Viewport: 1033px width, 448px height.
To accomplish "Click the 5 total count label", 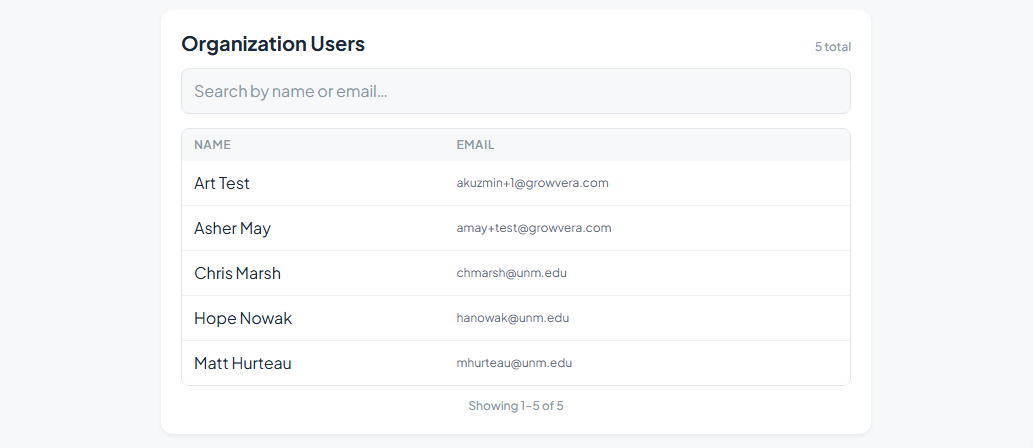I will coord(833,47).
